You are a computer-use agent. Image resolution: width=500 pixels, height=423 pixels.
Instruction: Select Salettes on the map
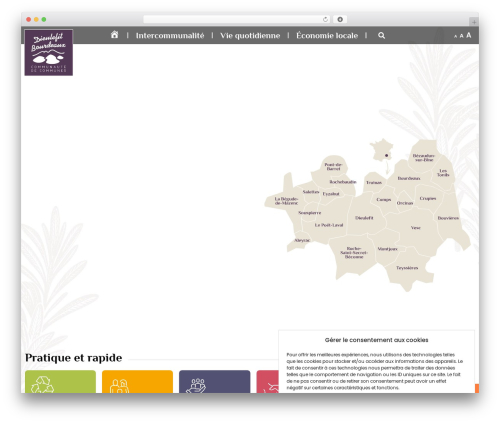311,192
